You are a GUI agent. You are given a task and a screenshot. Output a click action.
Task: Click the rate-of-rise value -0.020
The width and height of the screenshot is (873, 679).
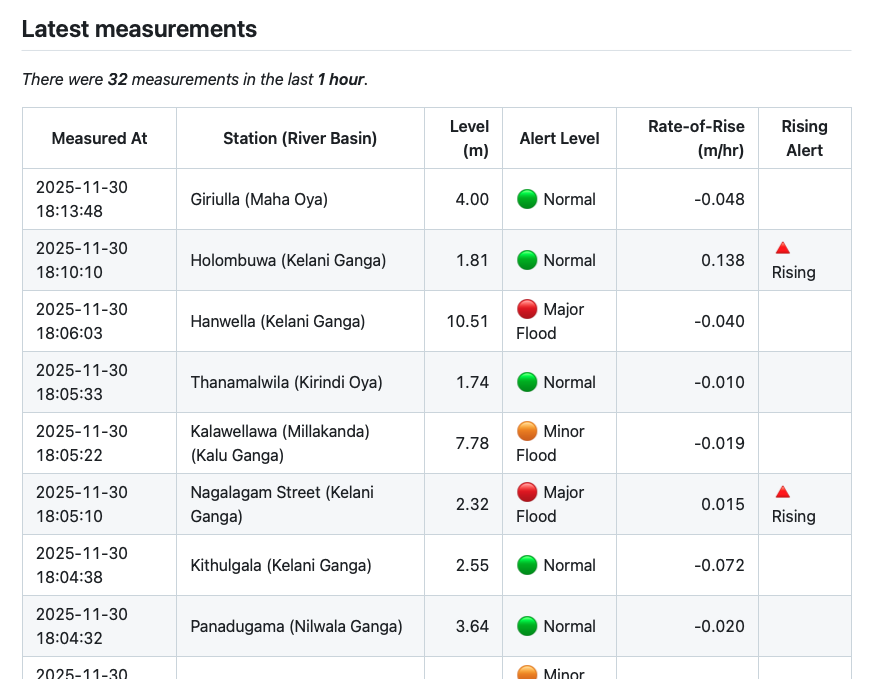coord(719,626)
